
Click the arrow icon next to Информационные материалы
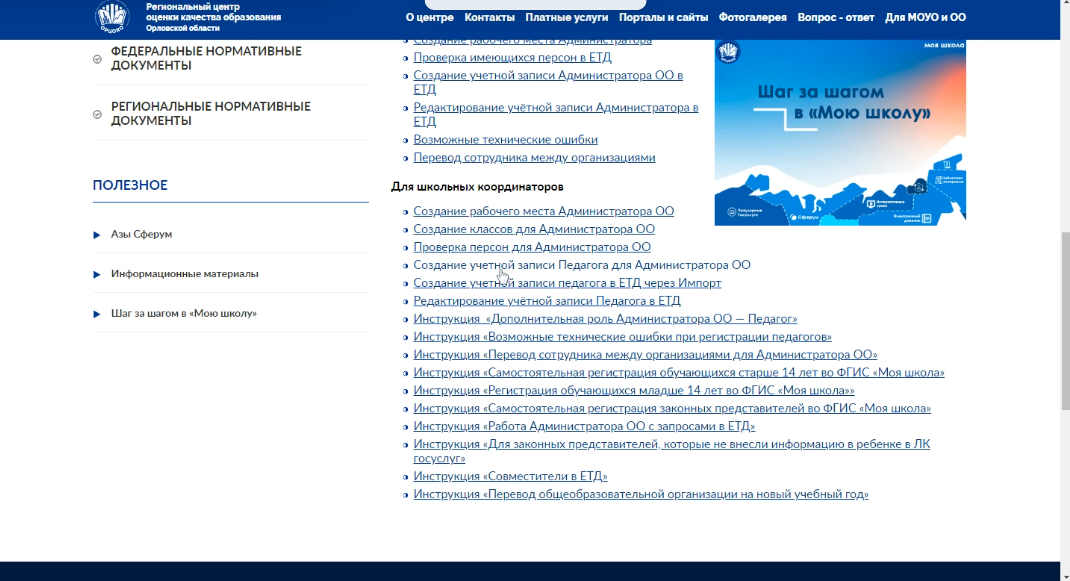[x=97, y=274]
